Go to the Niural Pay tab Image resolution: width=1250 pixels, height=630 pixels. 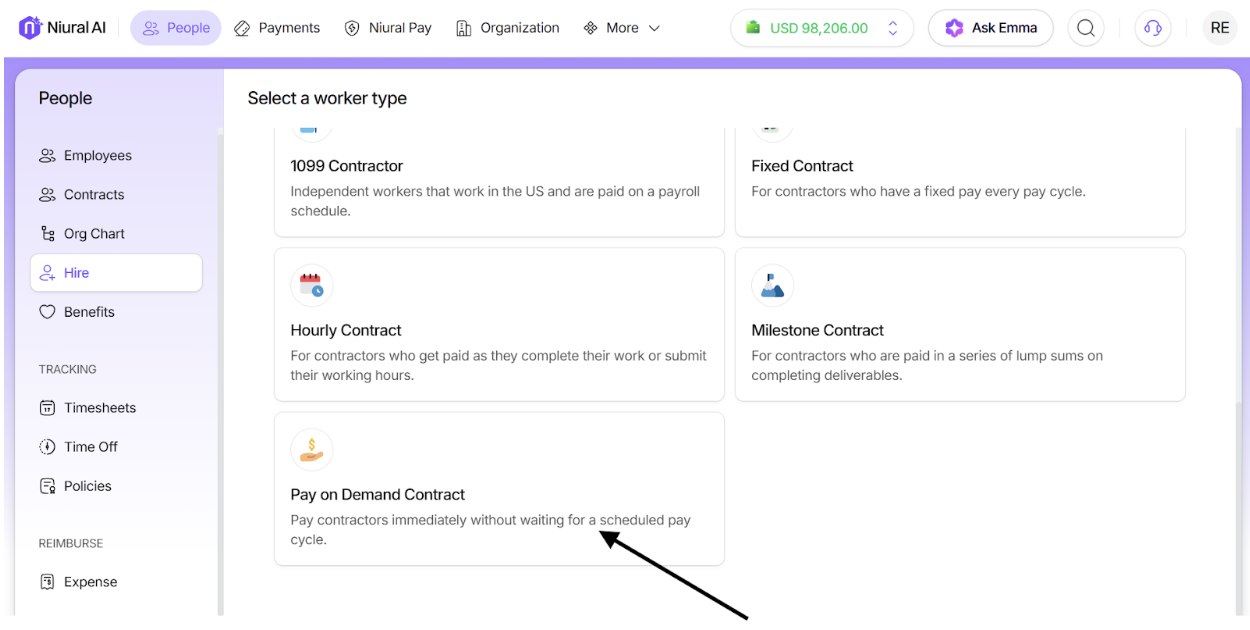coord(388,28)
